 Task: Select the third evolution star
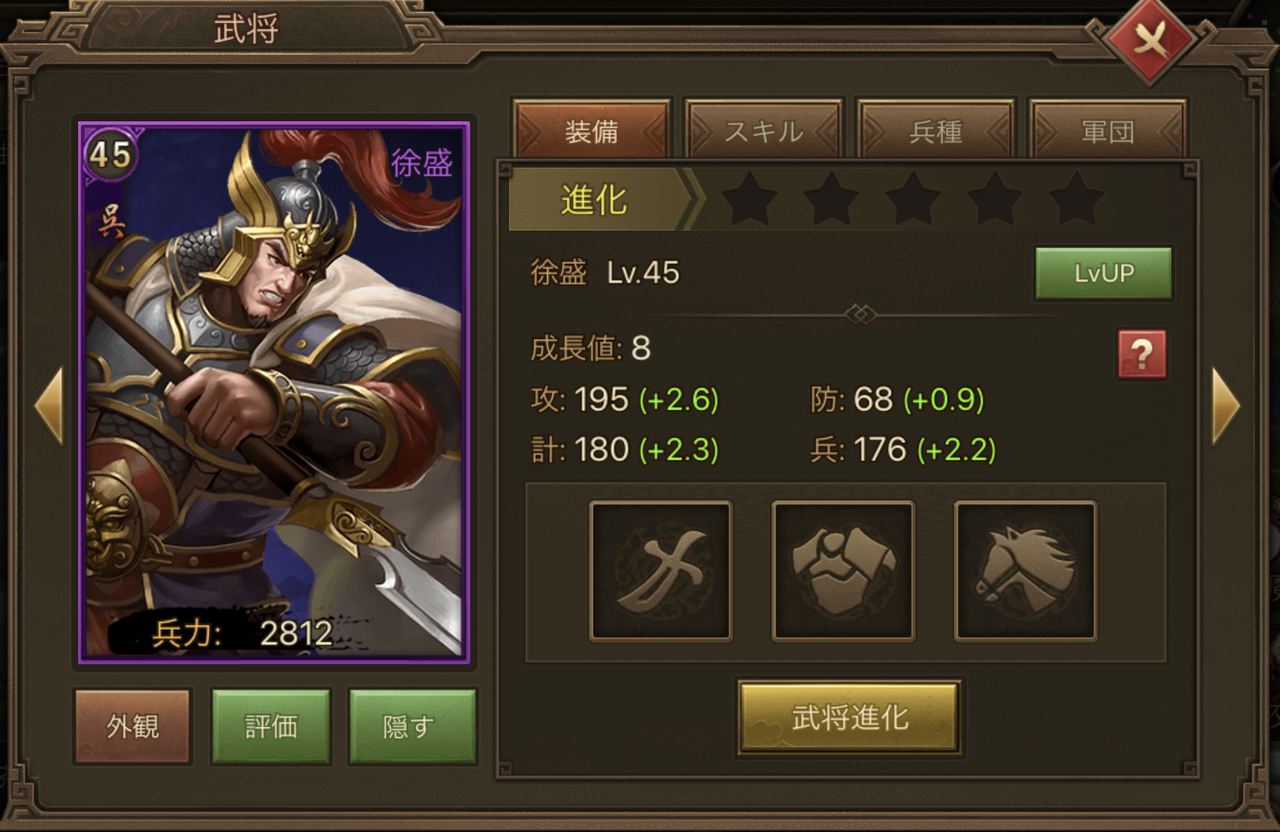pyautogui.click(x=913, y=199)
